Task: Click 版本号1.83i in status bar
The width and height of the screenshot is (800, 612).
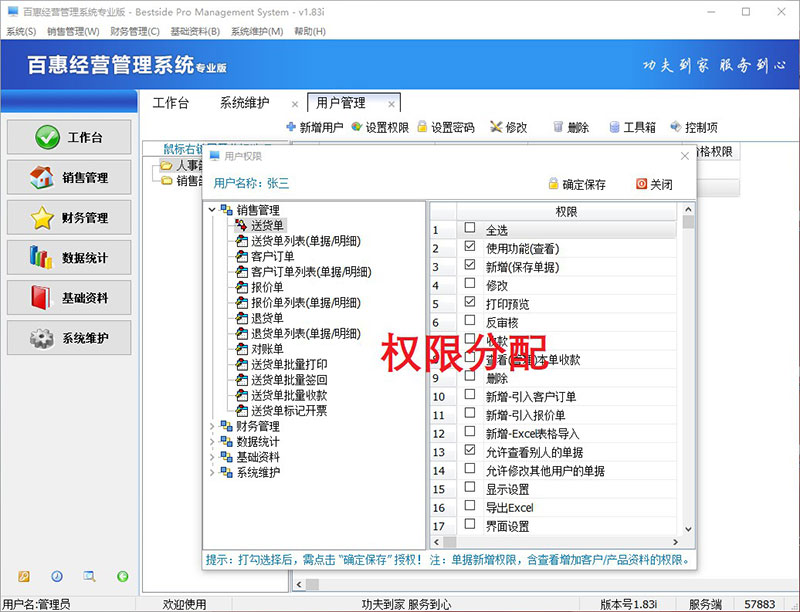Action: click(x=628, y=604)
